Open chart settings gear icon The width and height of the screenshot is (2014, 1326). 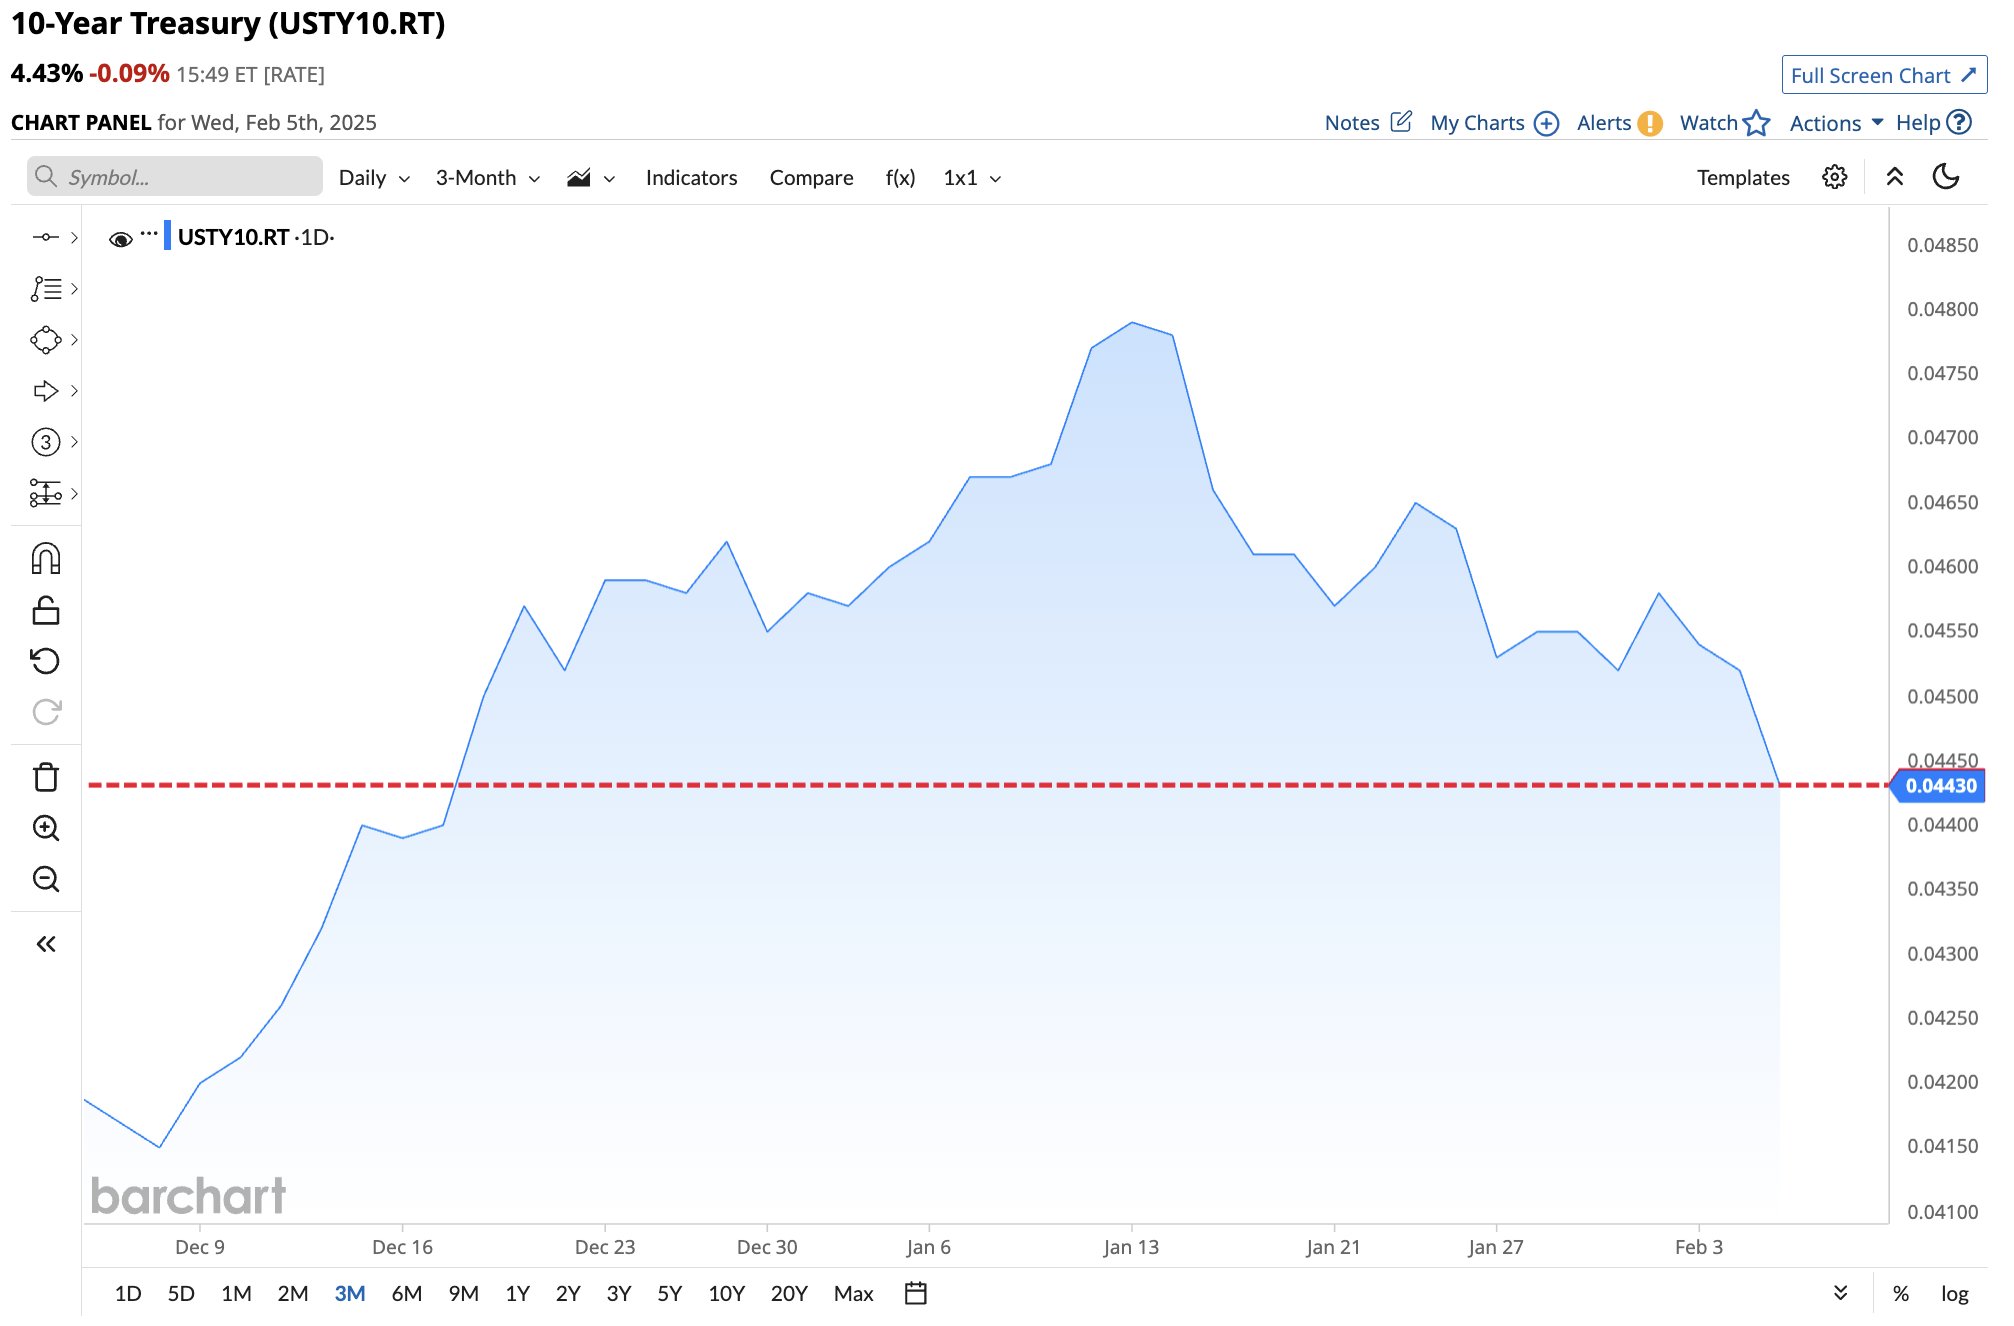[1834, 177]
